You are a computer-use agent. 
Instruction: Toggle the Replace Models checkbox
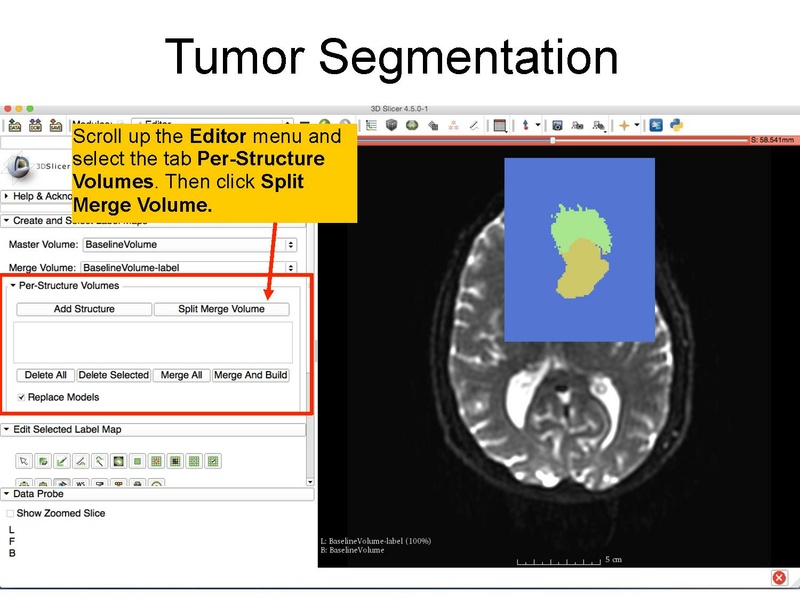tap(23, 394)
